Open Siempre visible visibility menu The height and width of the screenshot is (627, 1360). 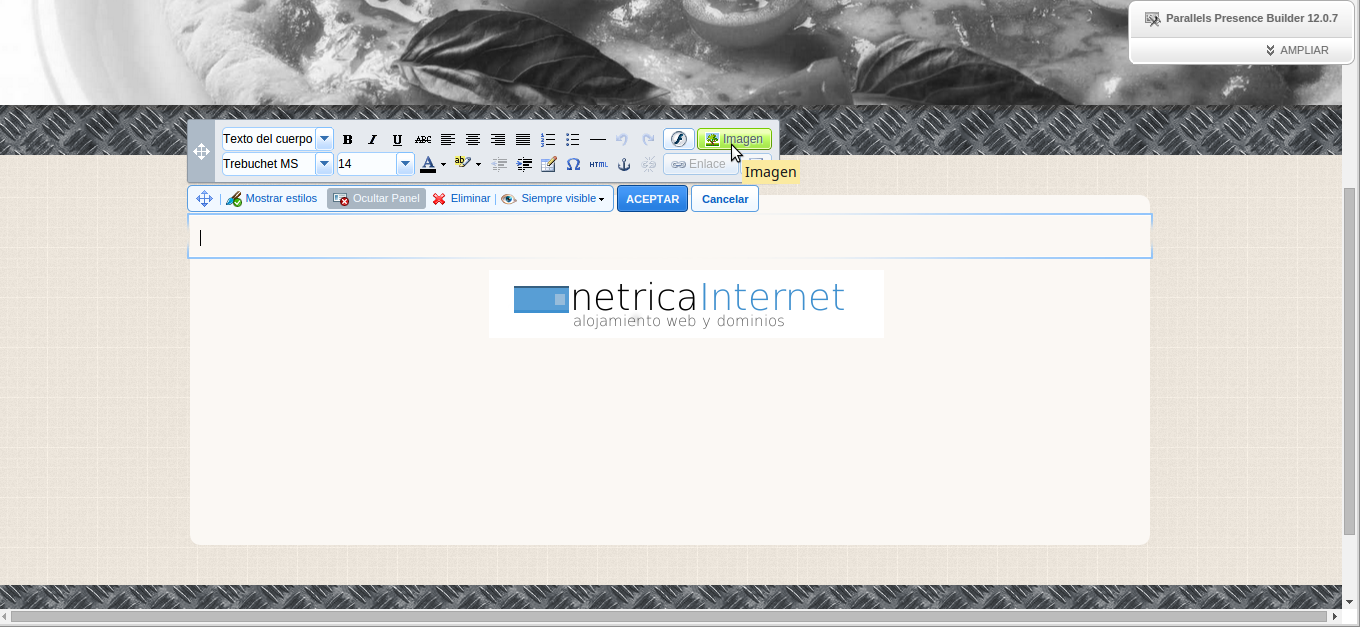(553, 199)
